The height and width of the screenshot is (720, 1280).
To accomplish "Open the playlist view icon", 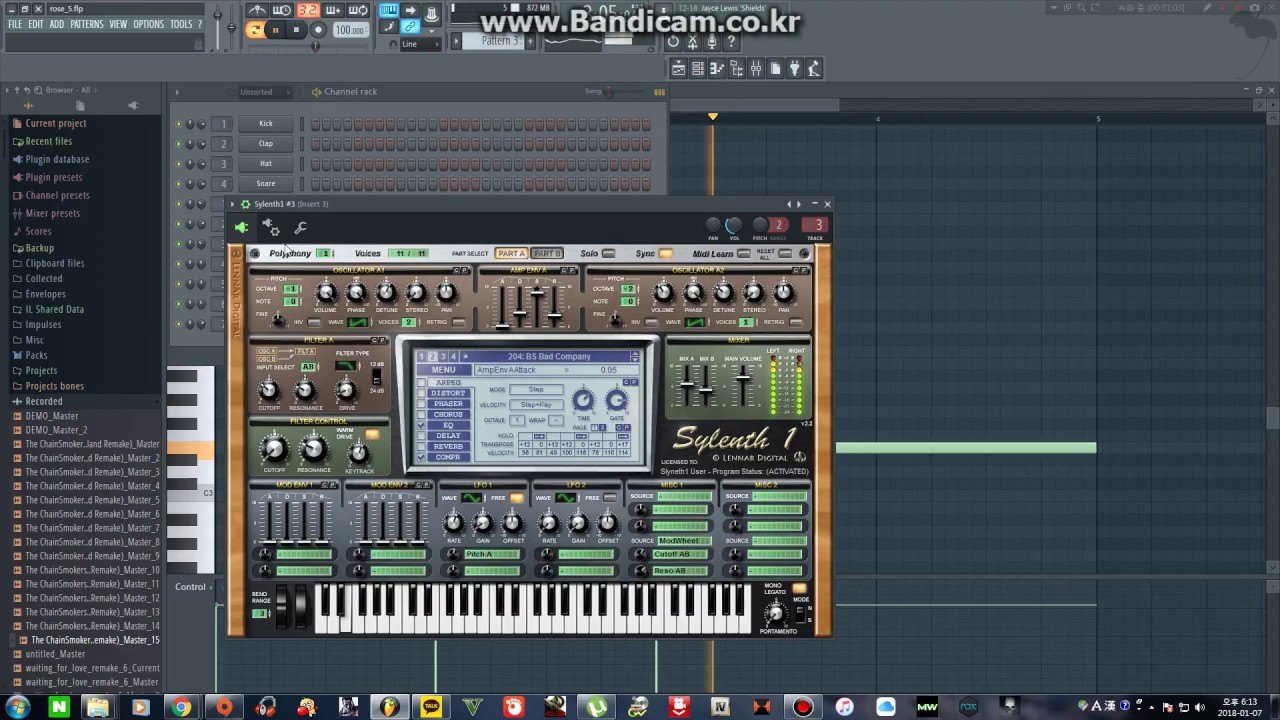I will (x=679, y=68).
